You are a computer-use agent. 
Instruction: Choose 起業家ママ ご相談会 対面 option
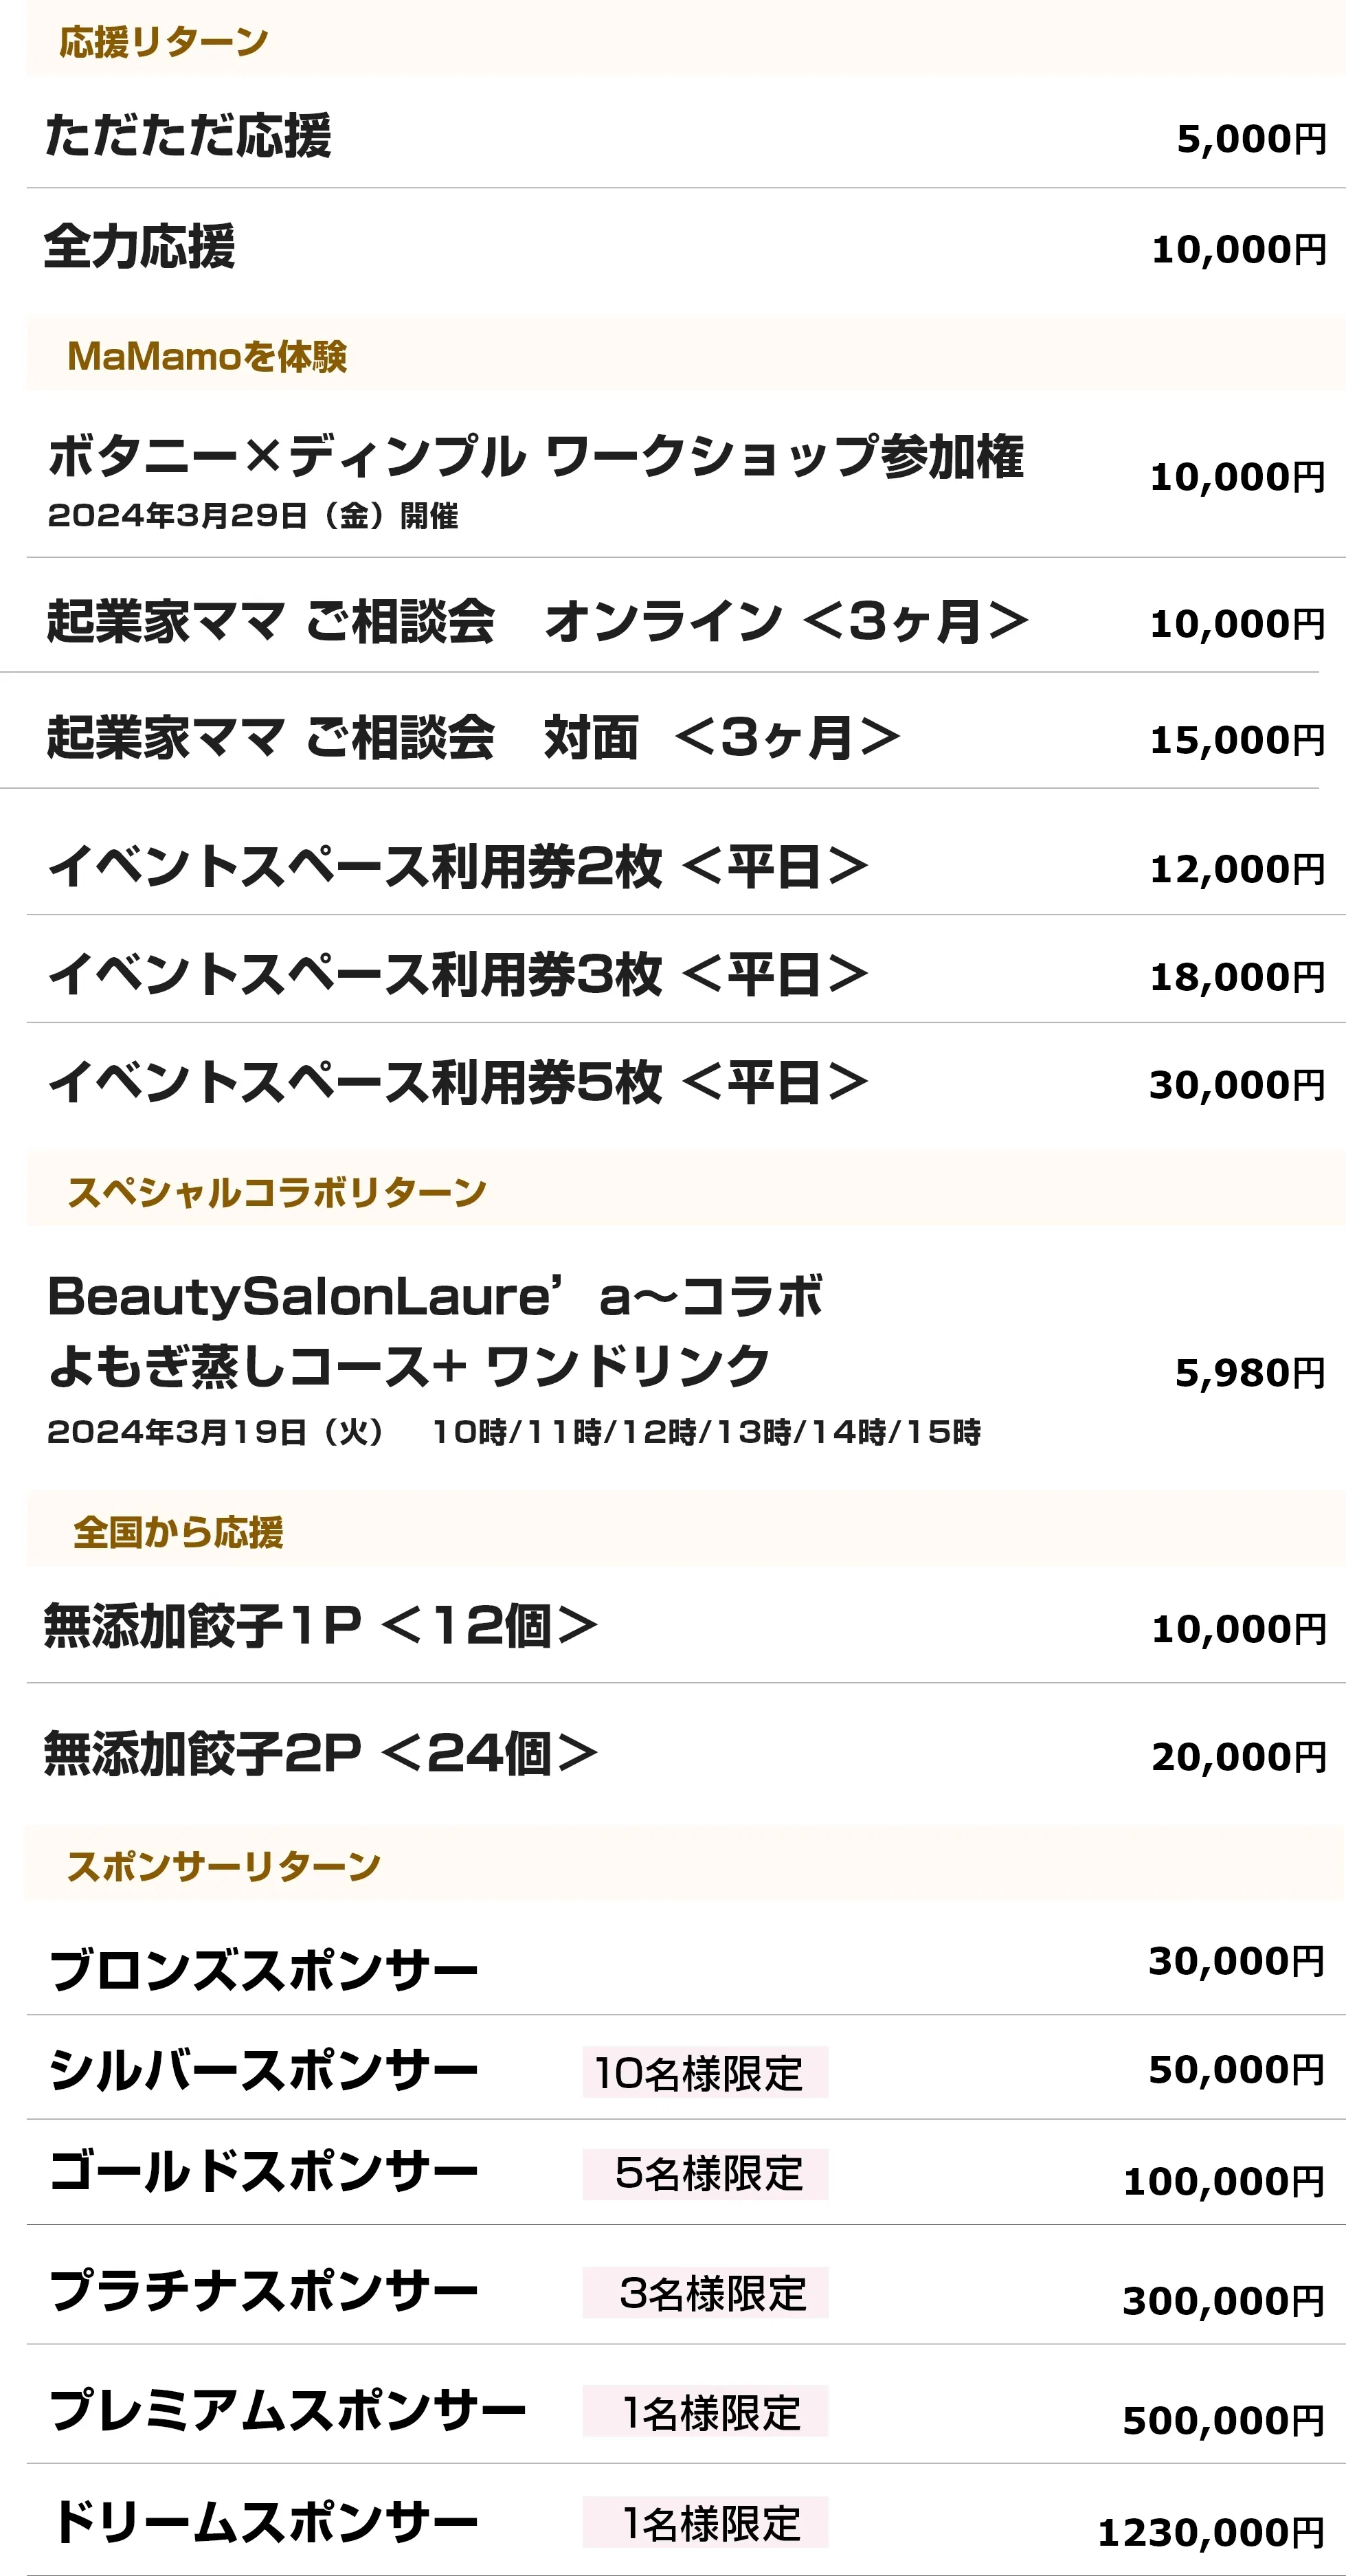click(x=473, y=738)
